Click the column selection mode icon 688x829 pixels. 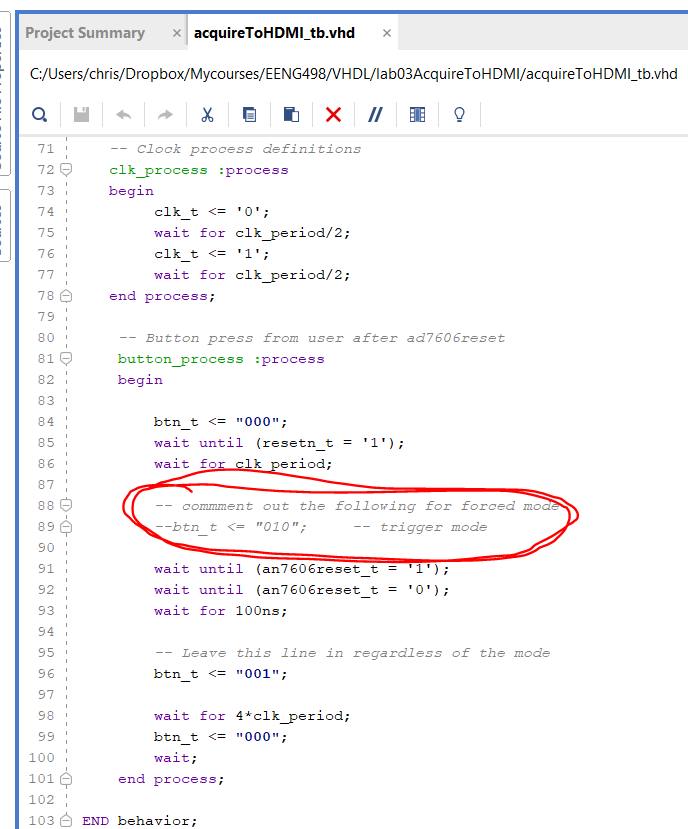pos(417,114)
